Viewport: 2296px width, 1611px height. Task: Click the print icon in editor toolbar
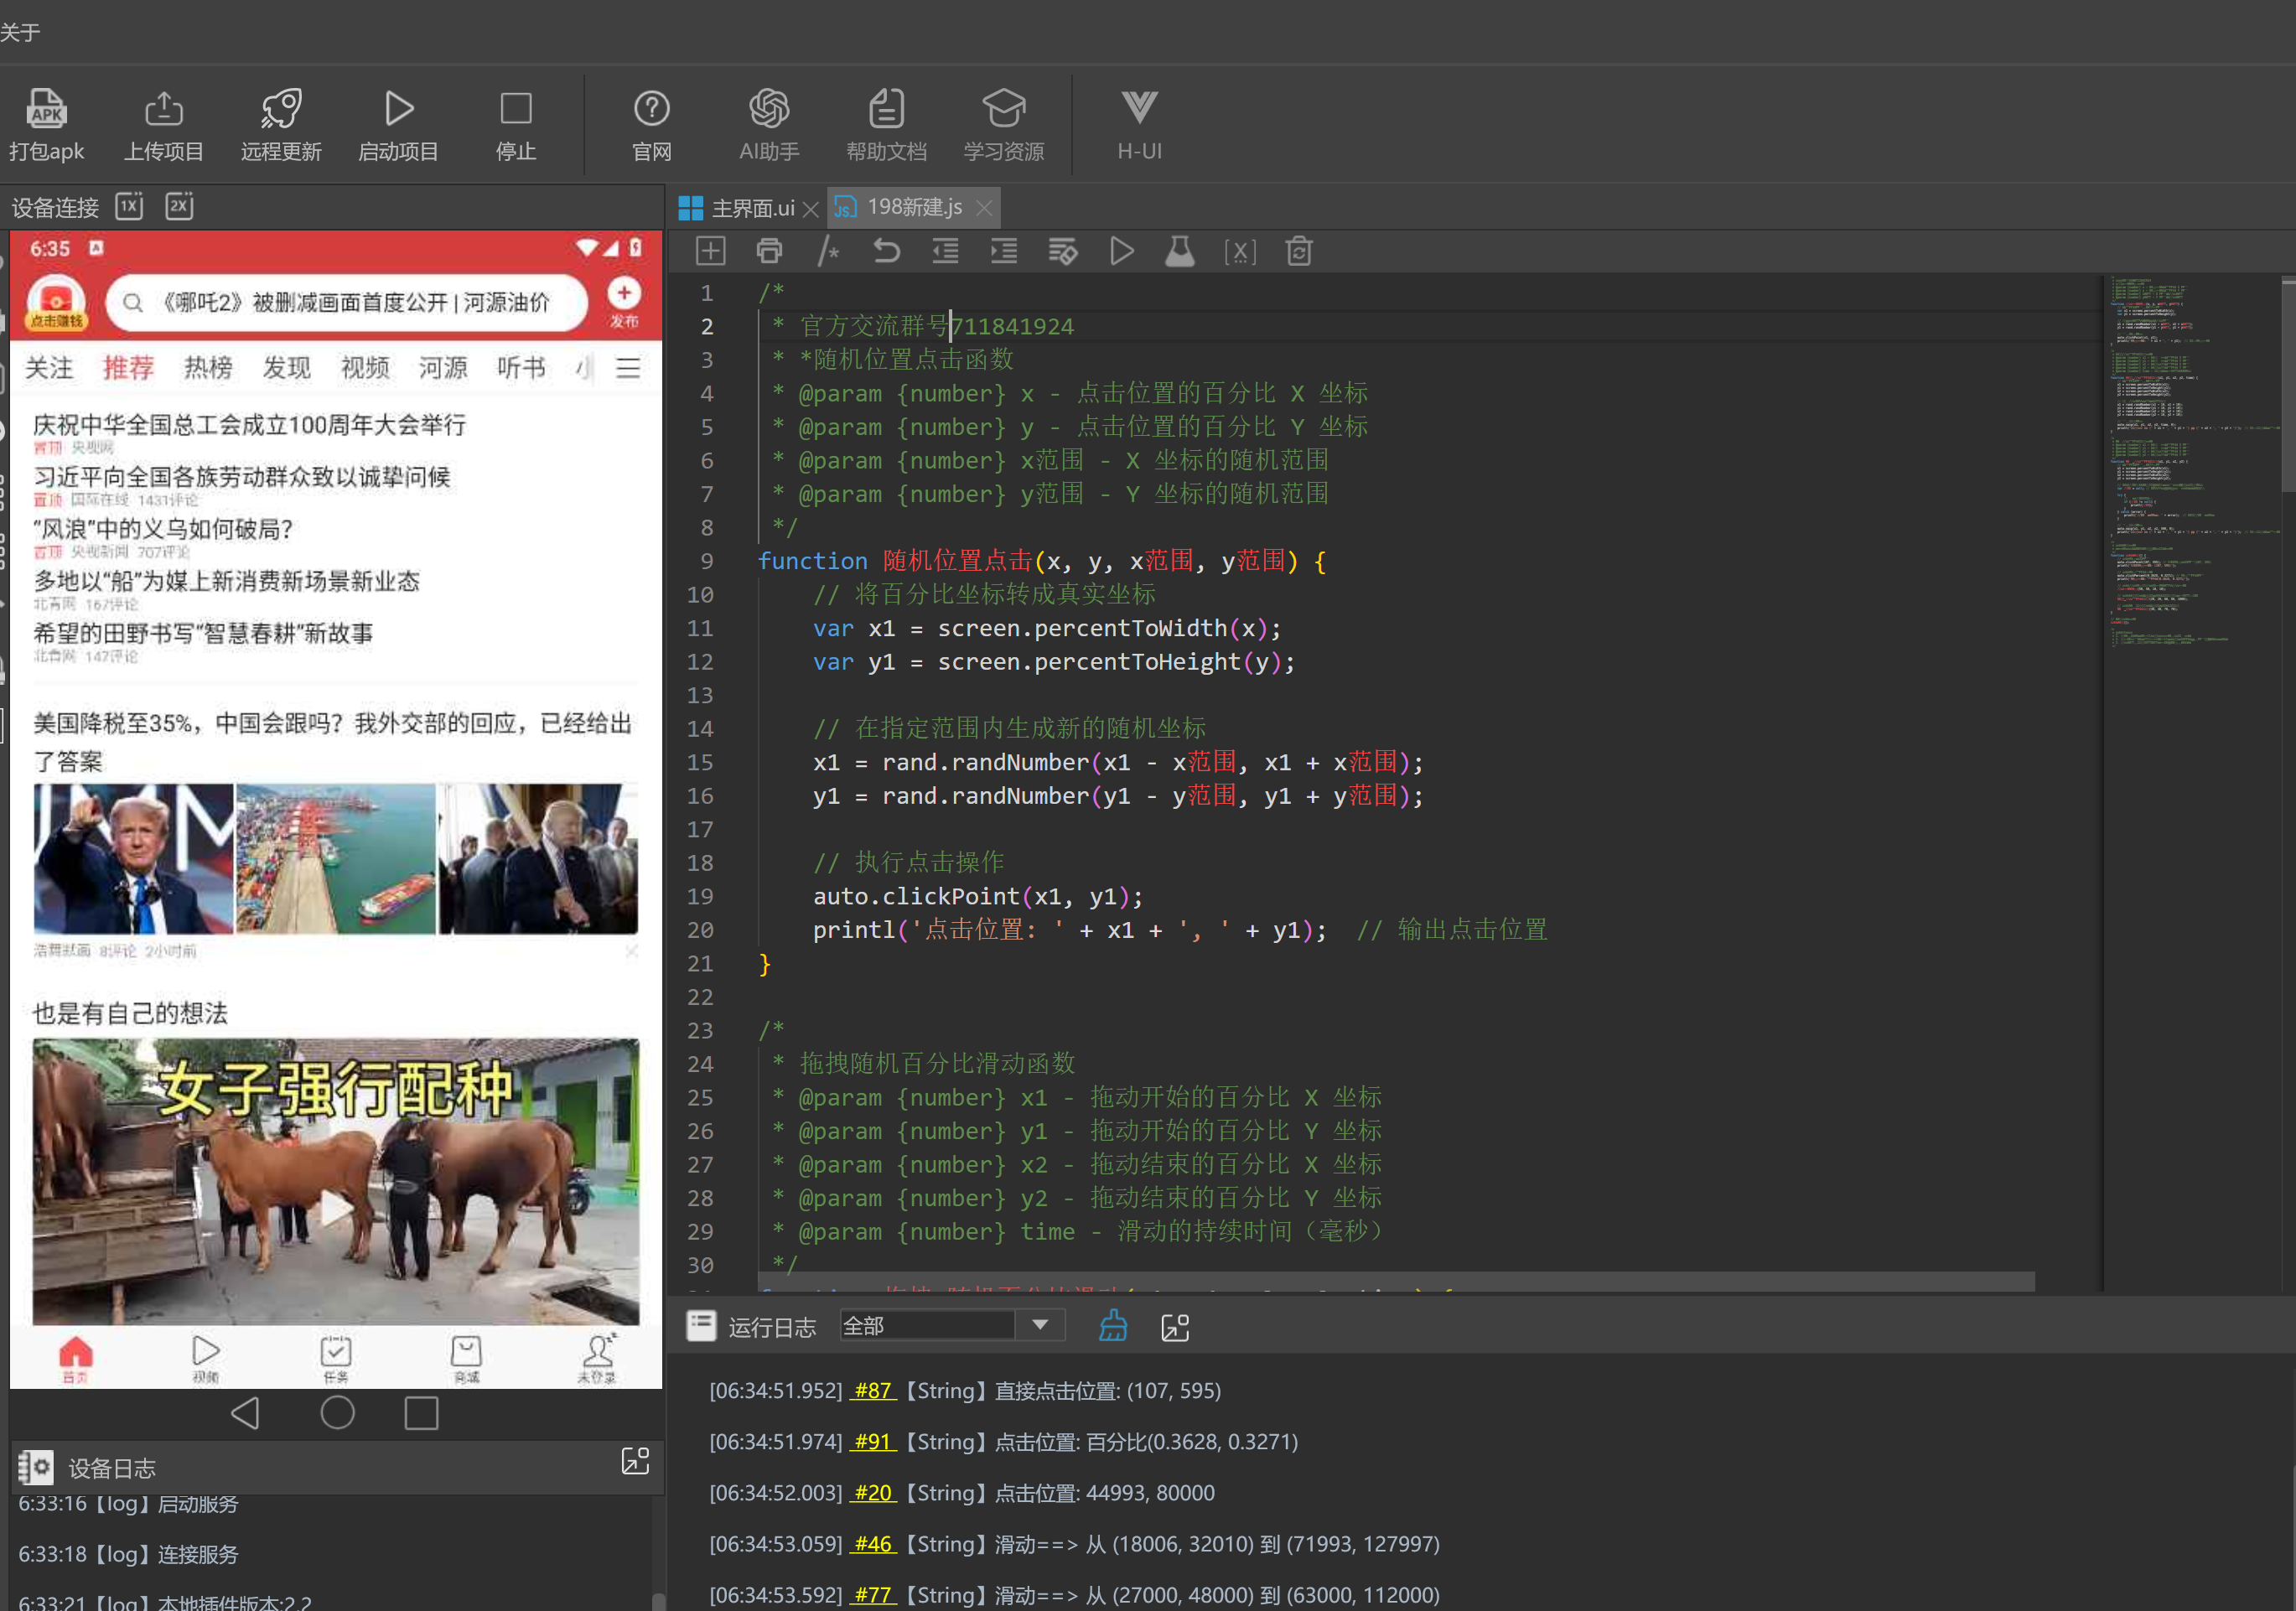[x=769, y=251]
